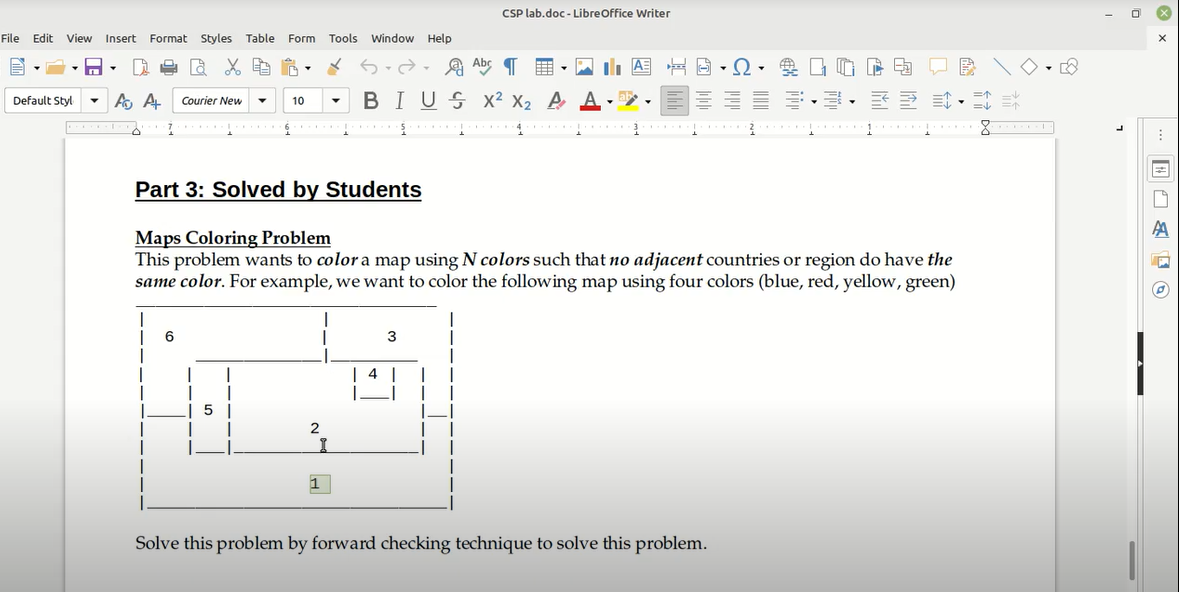1179x592 pixels.
Task: Open the paragraph style dropdown
Action: [94, 100]
